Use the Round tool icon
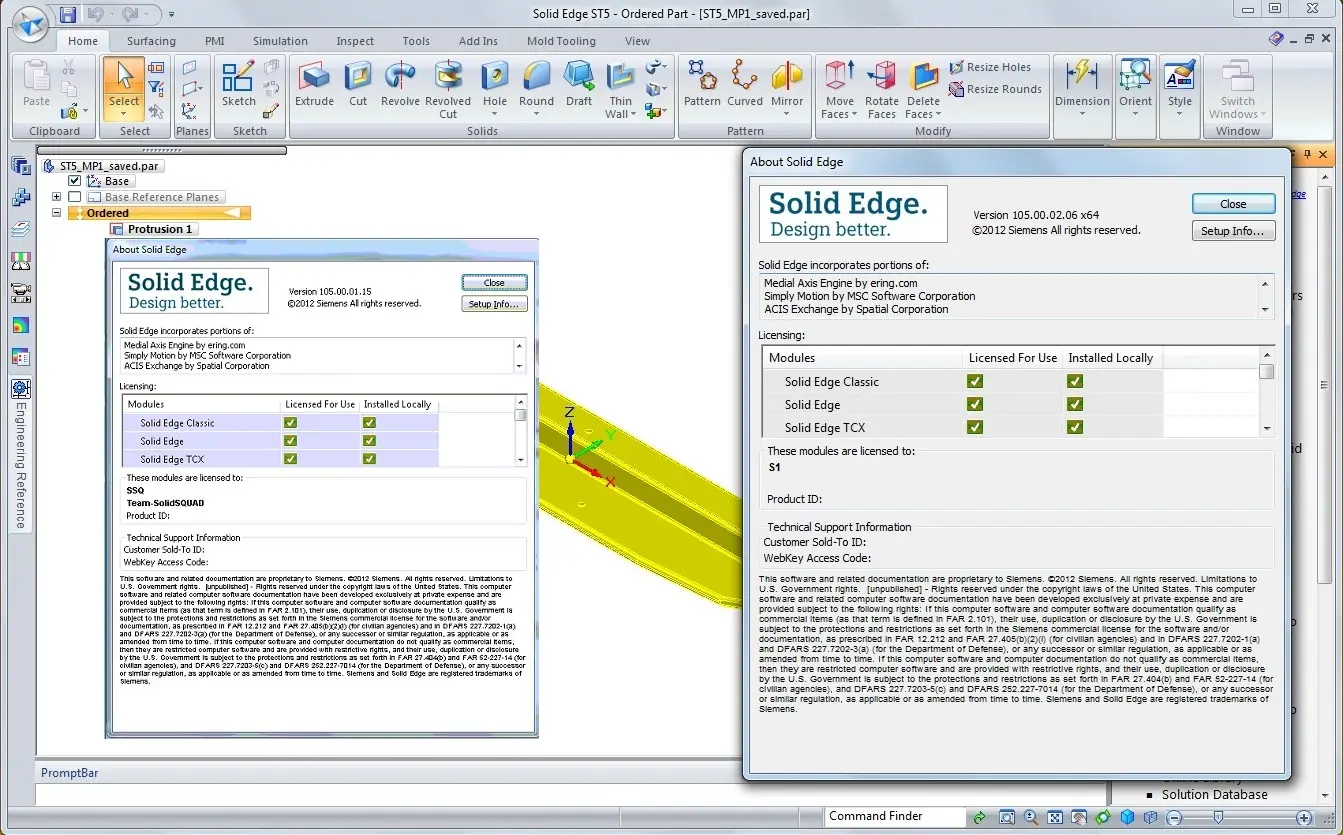The height and width of the screenshot is (835, 1343). point(536,77)
